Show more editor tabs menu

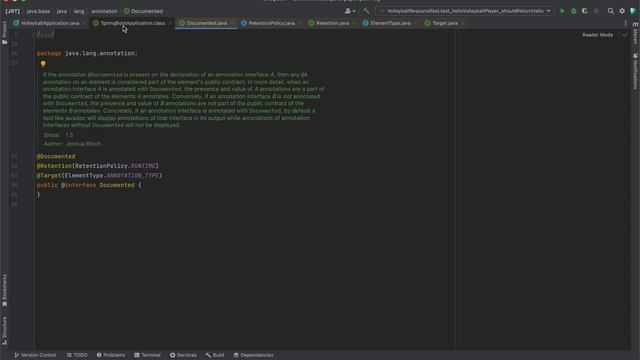(625, 23)
